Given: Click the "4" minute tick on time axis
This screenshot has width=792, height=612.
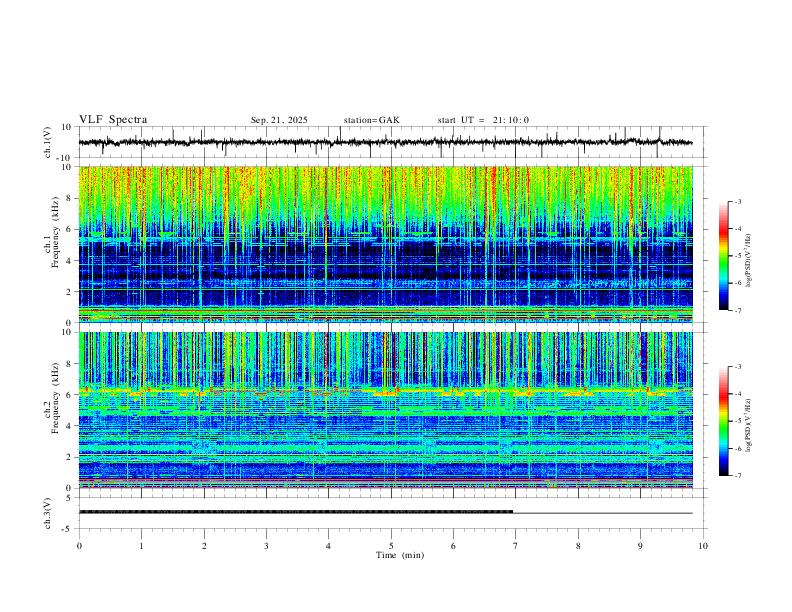Looking at the screenshot, I should [328, 546].
